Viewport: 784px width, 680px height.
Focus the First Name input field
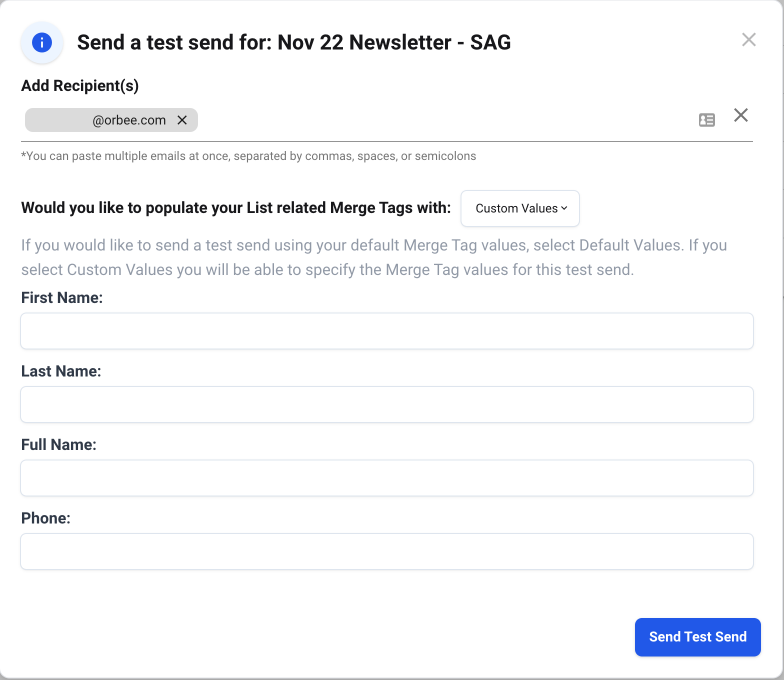(386, 331)
